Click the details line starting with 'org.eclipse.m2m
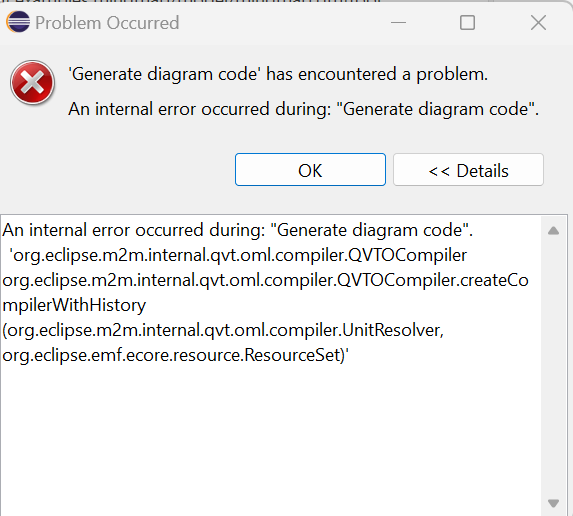This screenshot has width=573, height=516. (x=240, y=255)
